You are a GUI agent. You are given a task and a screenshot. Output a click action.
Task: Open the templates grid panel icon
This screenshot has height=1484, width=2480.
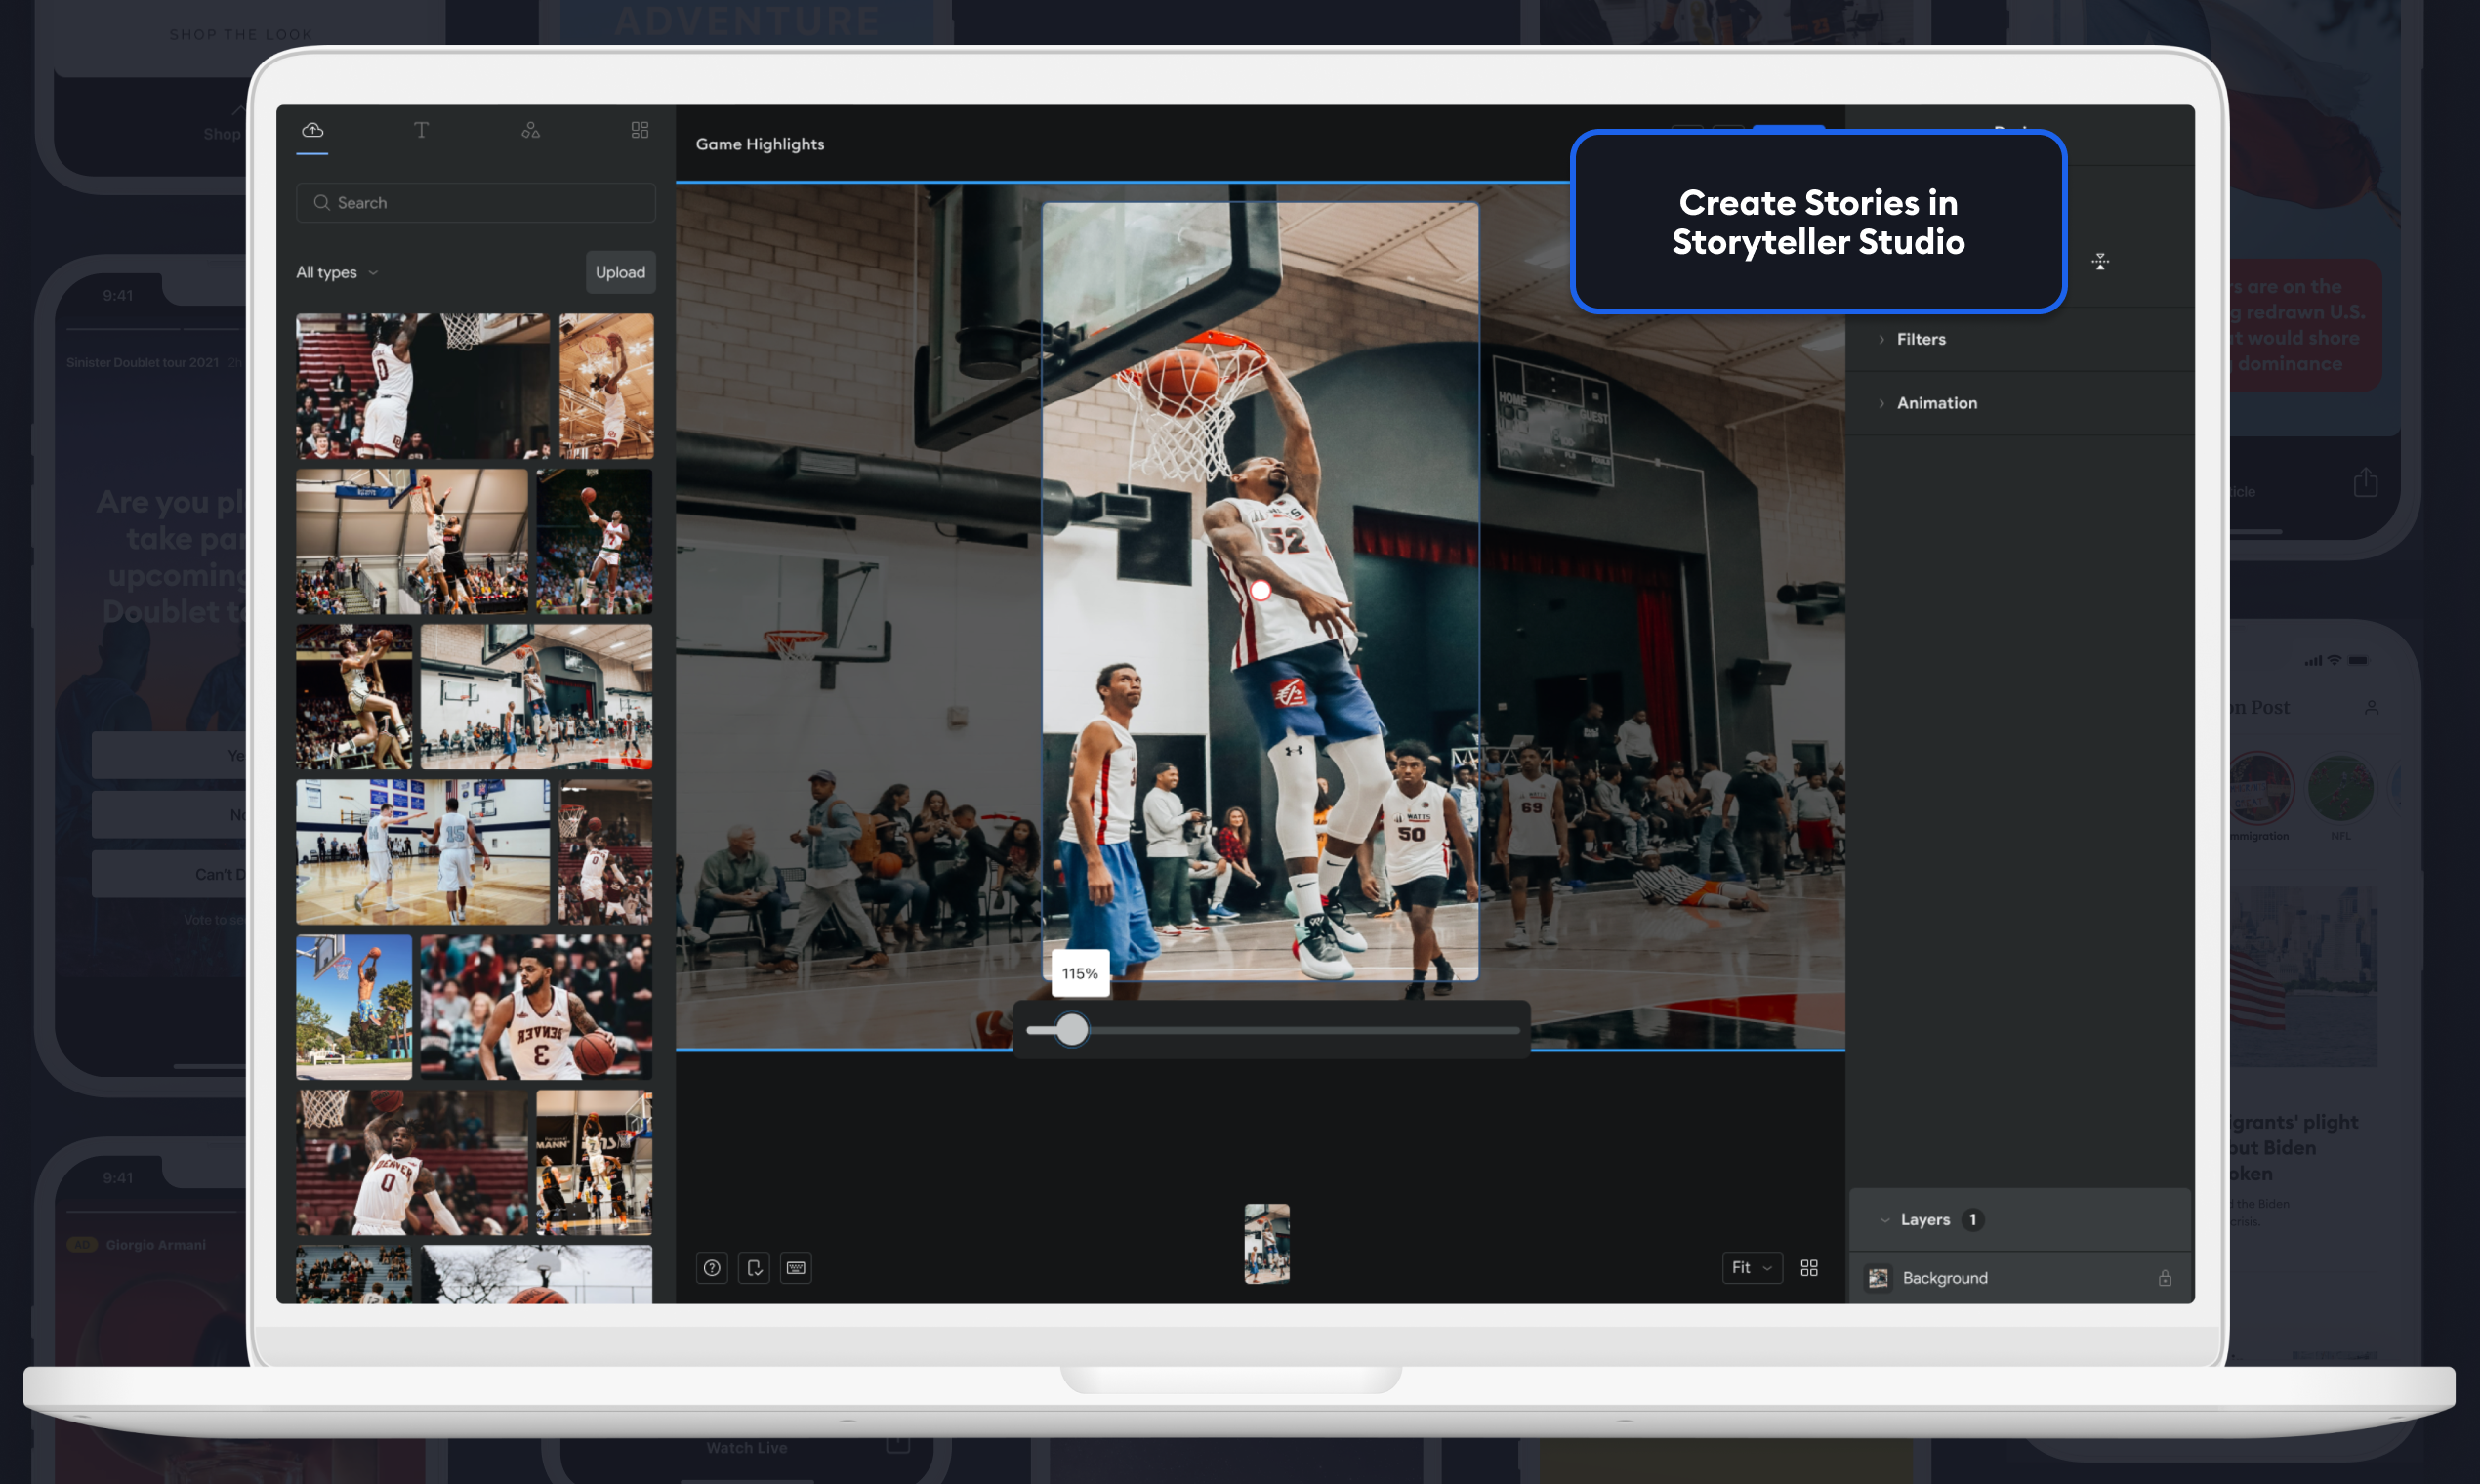(x=639, y=130)
